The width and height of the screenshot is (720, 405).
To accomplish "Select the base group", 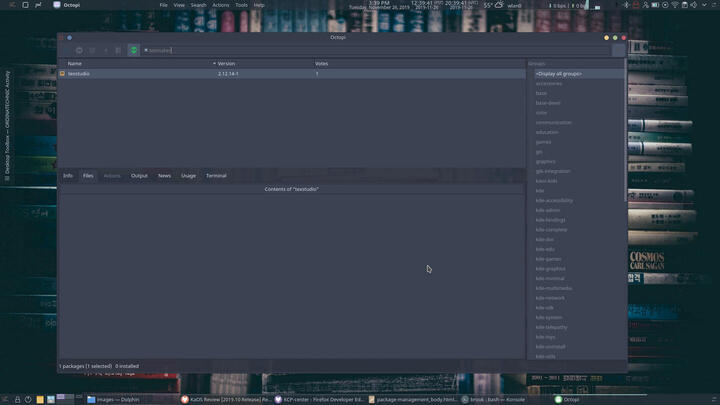I will point(541,93).
